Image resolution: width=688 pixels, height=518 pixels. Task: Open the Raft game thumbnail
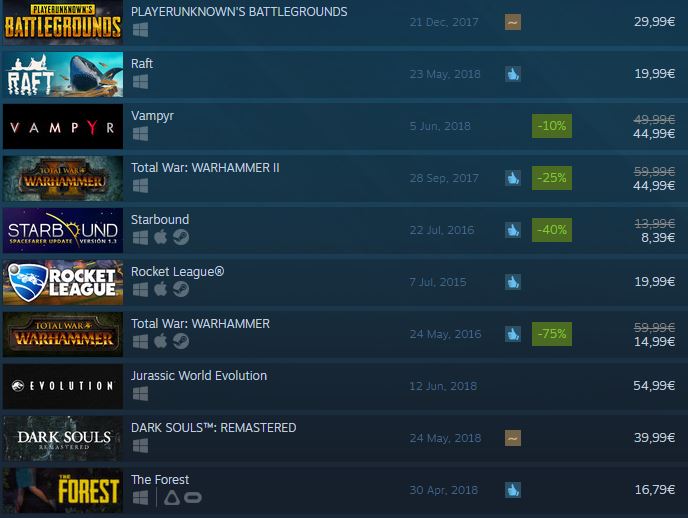(63, 74)
